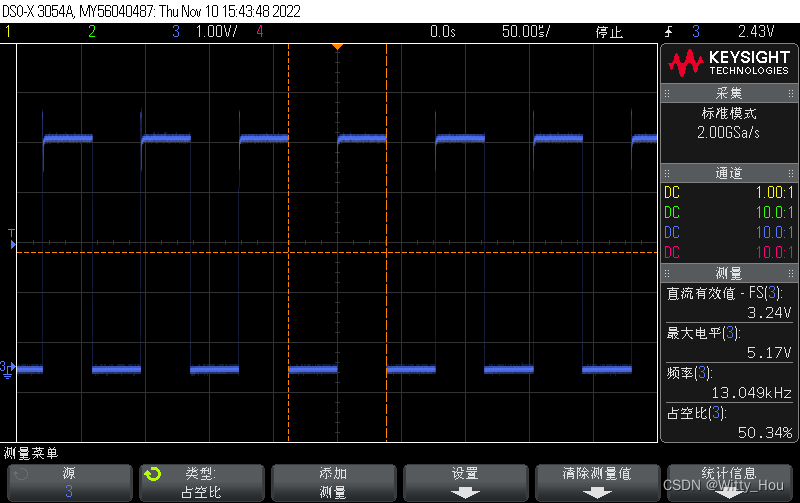Click the 2.43V trigger level value

pyautogui.click(x=756, y=32)
